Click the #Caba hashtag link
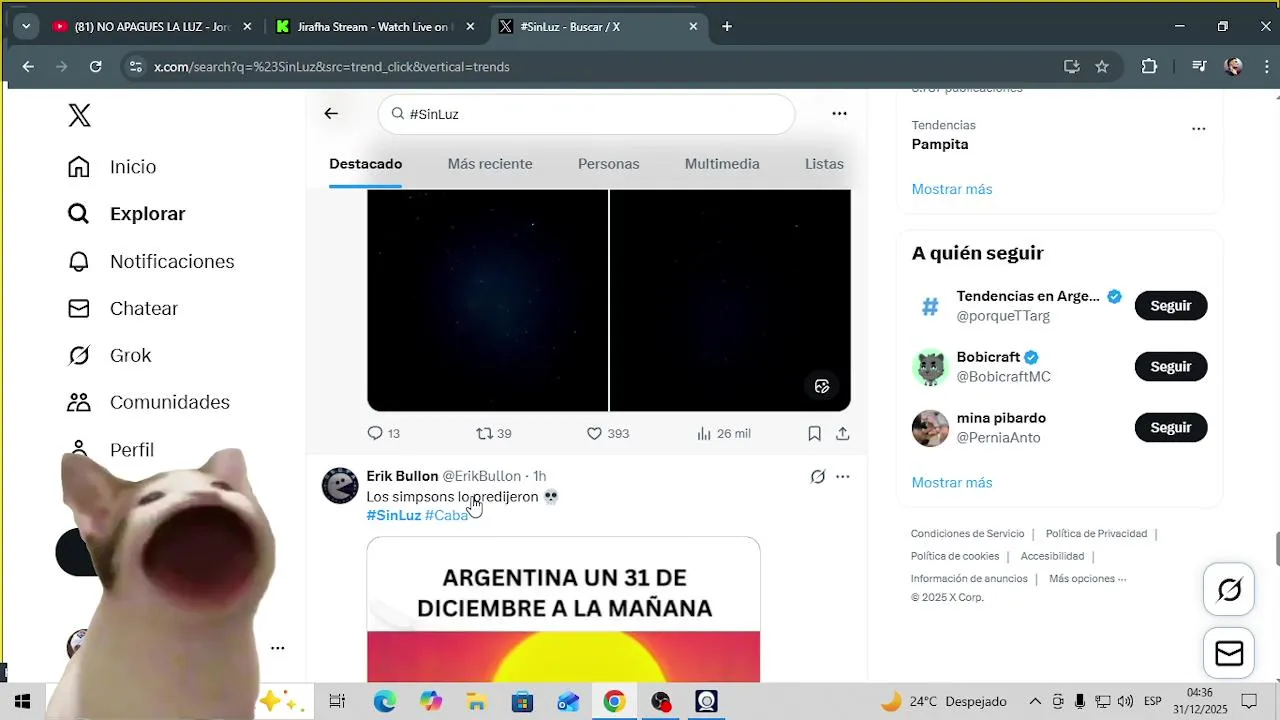The image size is (1280, 720). pos(446,515)
